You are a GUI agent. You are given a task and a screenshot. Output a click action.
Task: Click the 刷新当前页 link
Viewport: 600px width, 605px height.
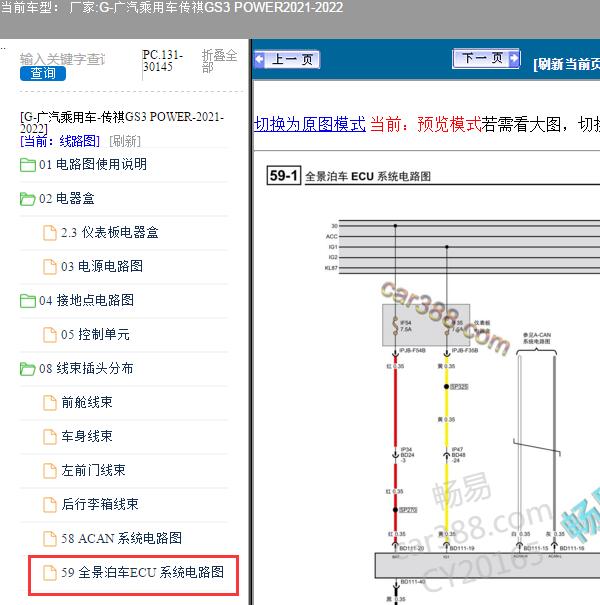pyautogui.click(x=566, y=64)
